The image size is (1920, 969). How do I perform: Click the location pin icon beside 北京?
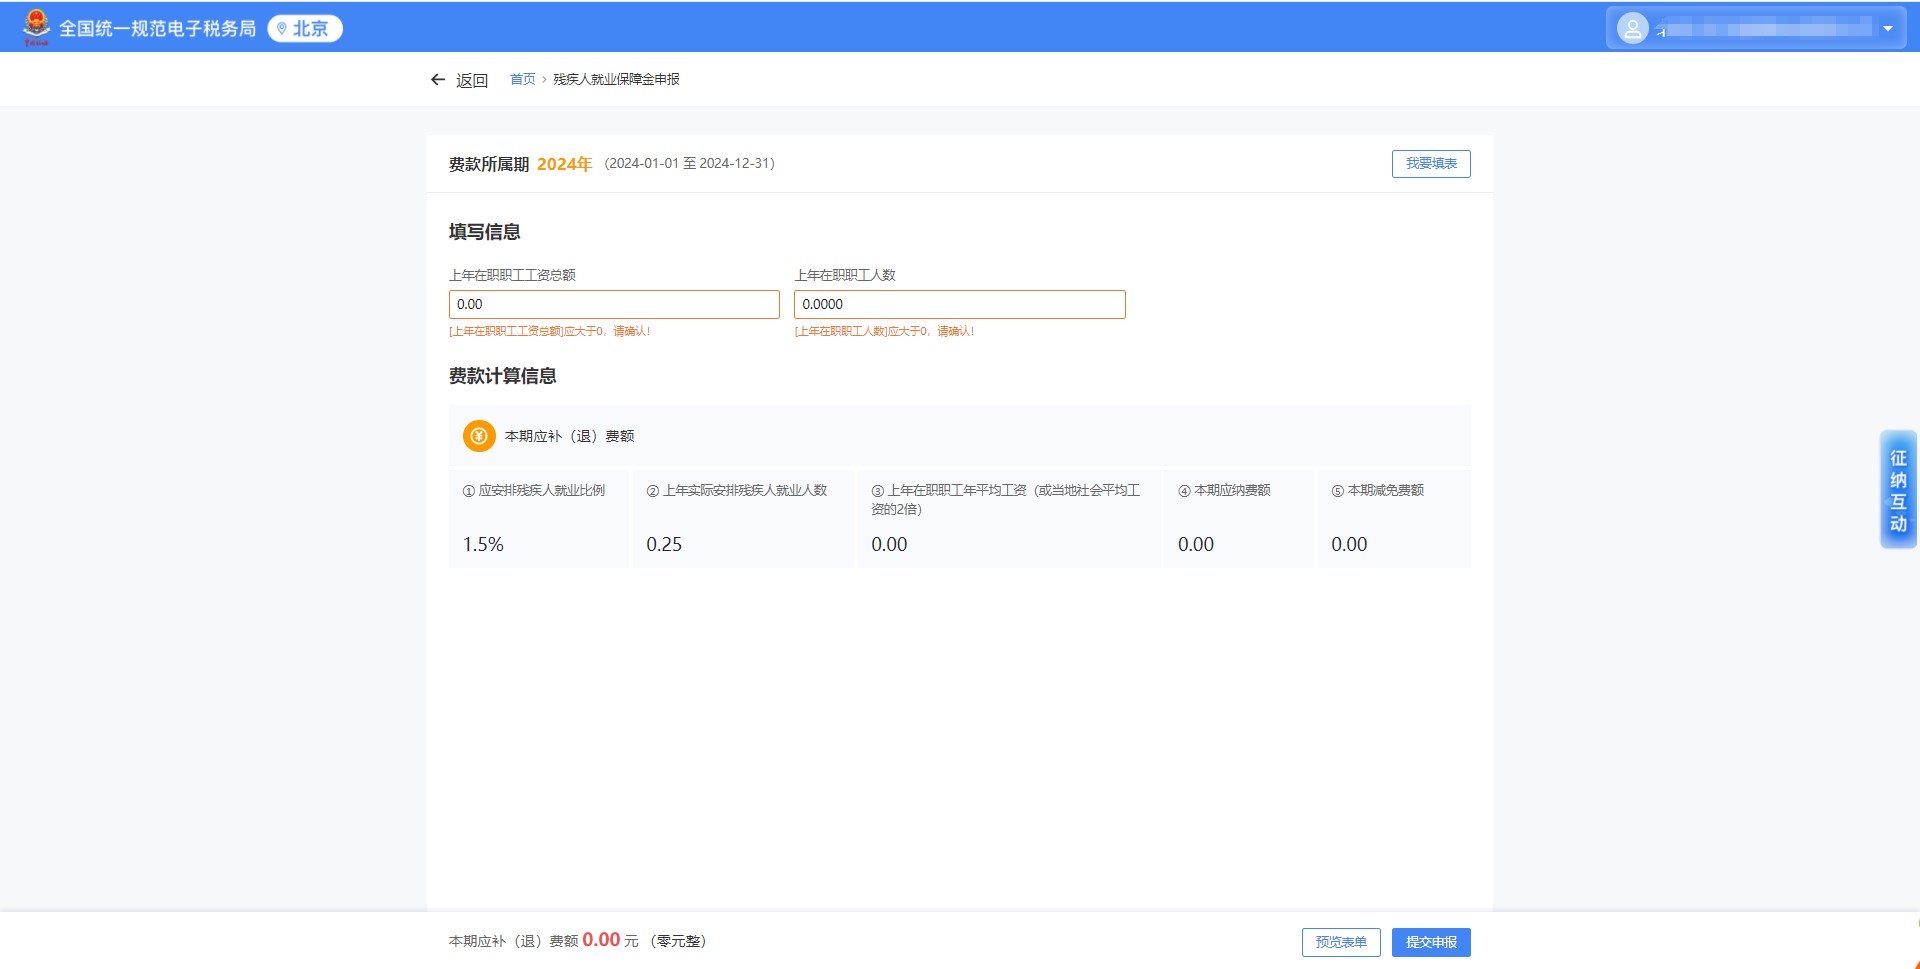click(x=282, y=29)
